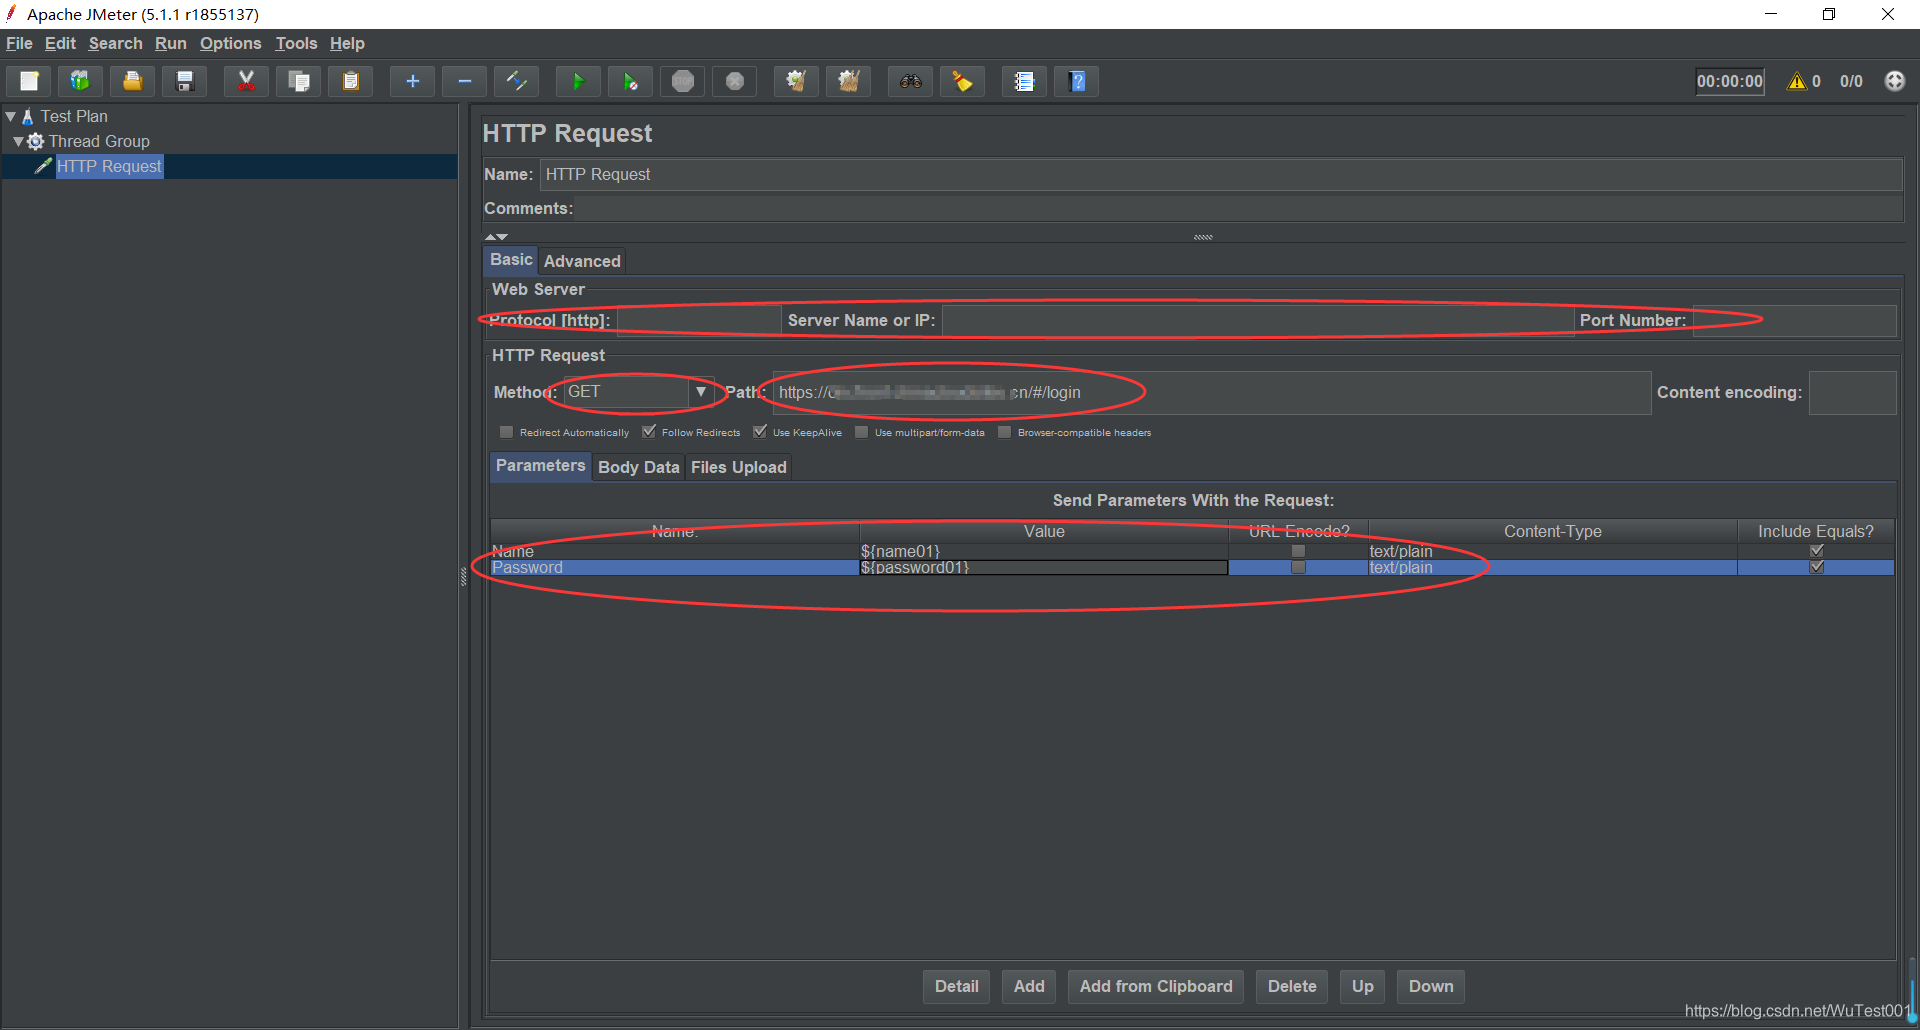The width and height of the screenshot is (1920, 1030).
Task: Stop the test with stop icon
Action: coord(682,81)
